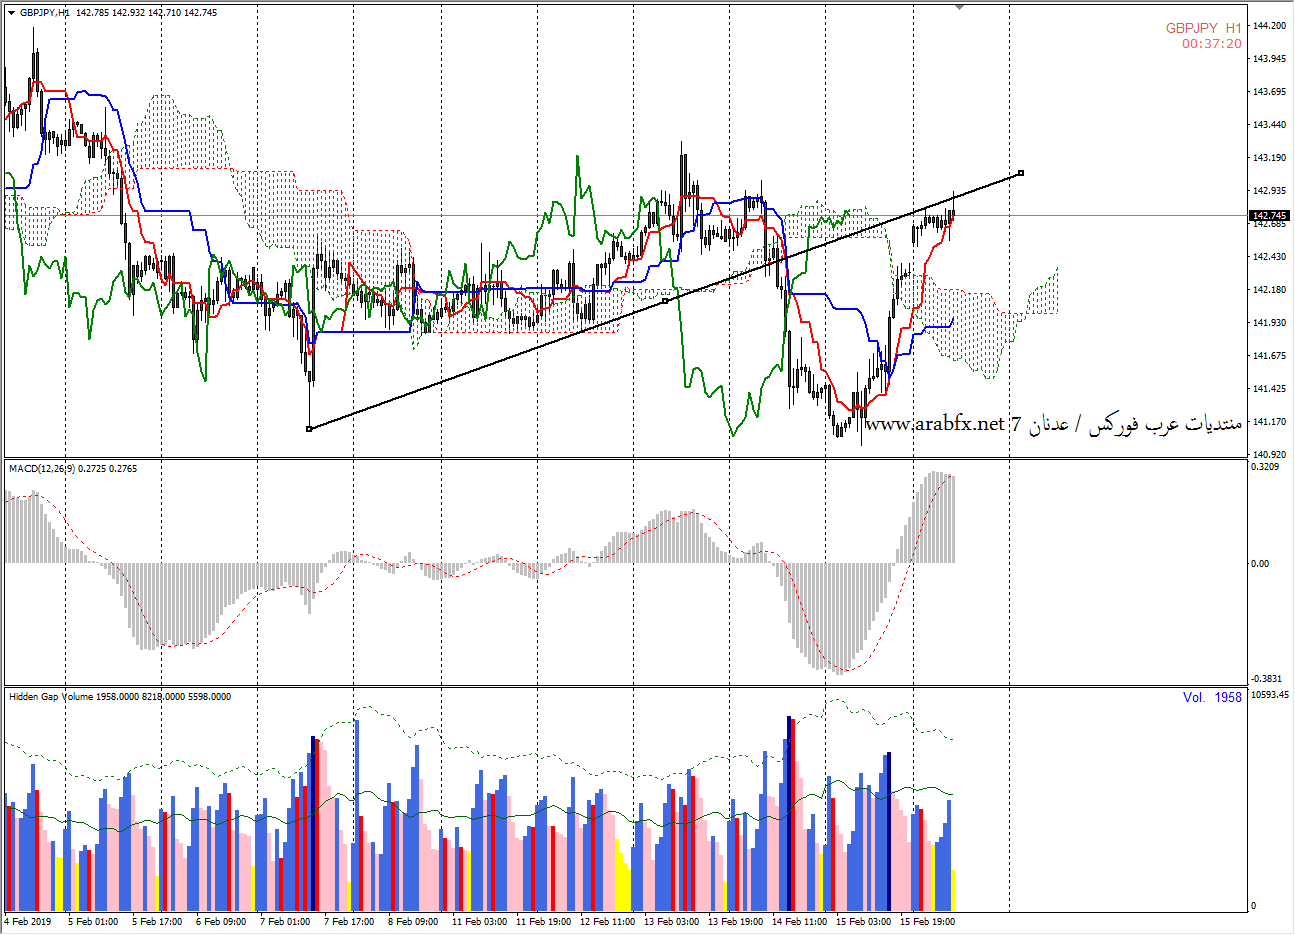Viewport: 1295px width, 935px height.
Task: Click price axis level 140.920
Action: pos(1270,454)
